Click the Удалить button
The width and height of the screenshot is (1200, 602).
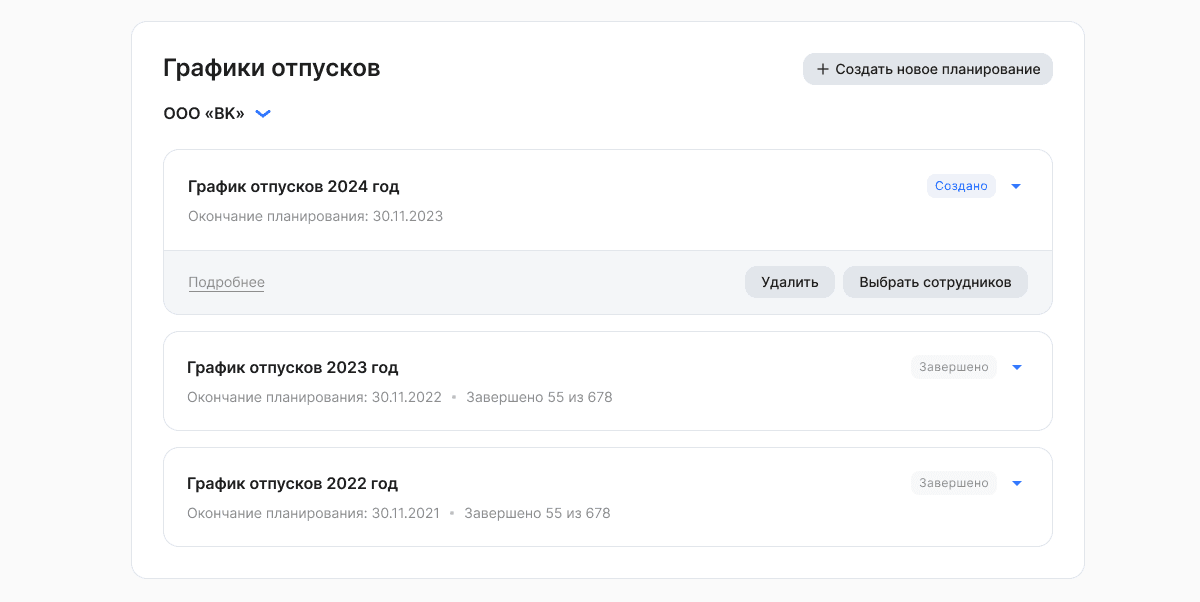(790, 282)
